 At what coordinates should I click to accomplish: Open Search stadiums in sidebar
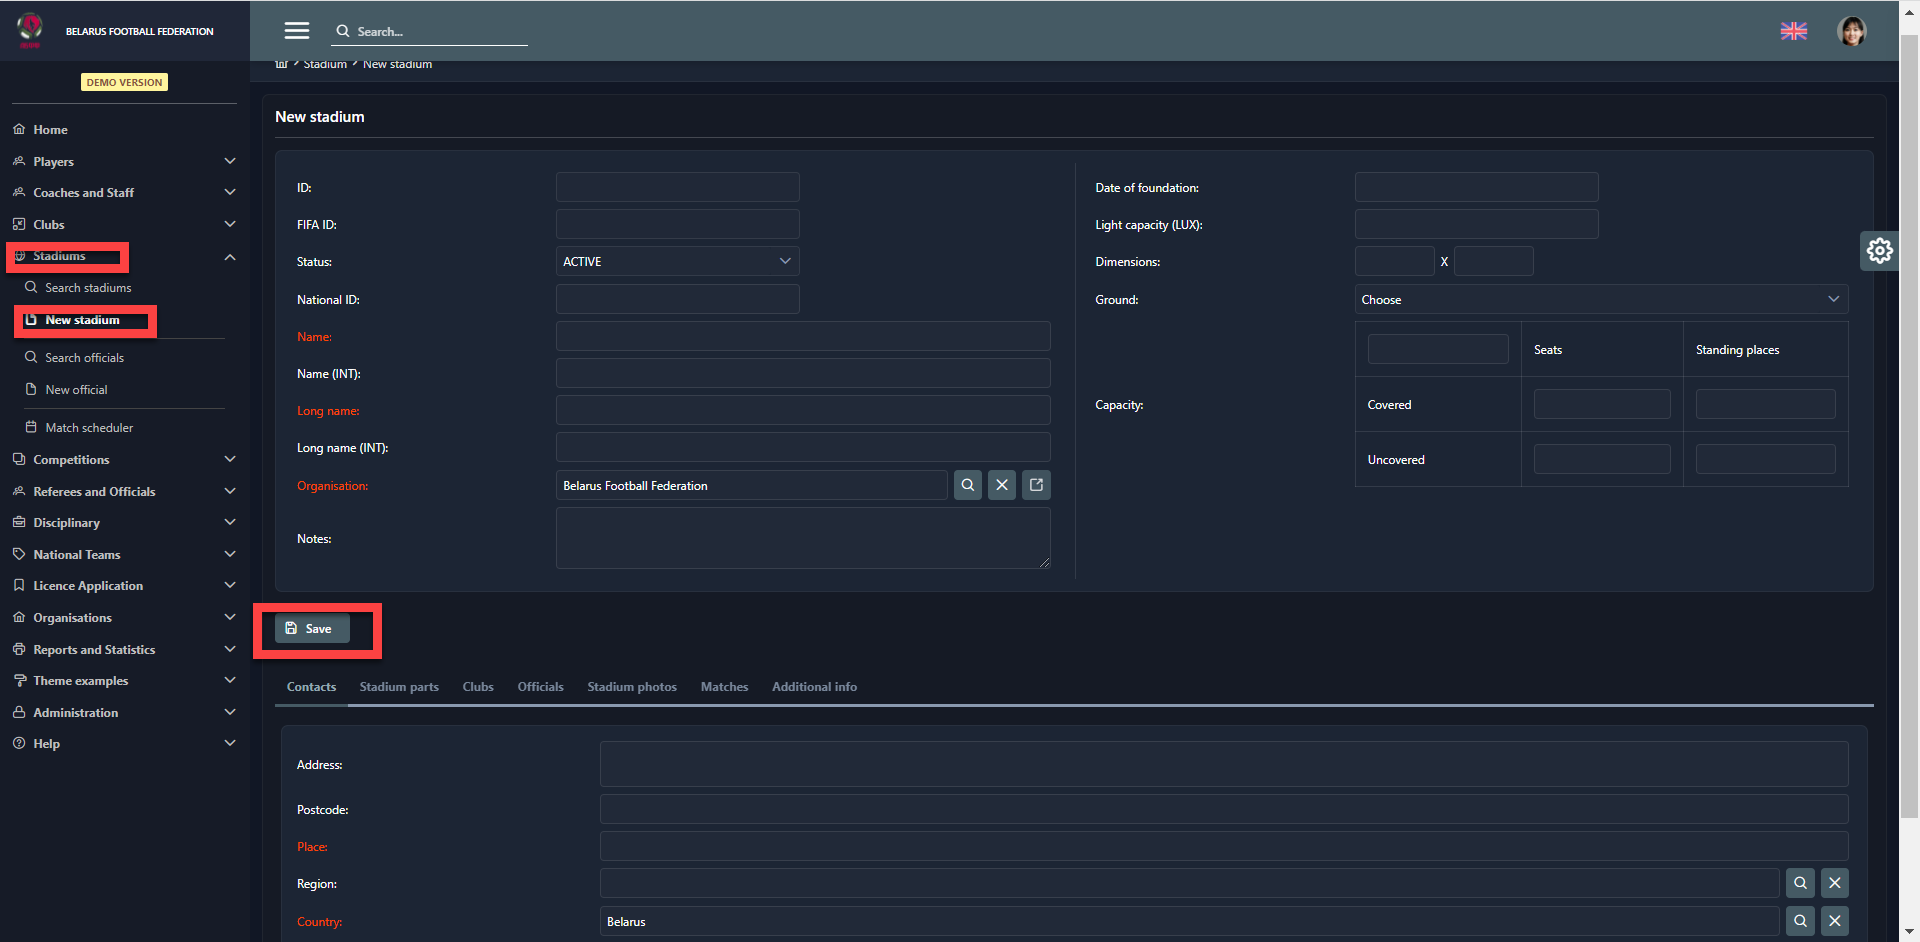88,288
